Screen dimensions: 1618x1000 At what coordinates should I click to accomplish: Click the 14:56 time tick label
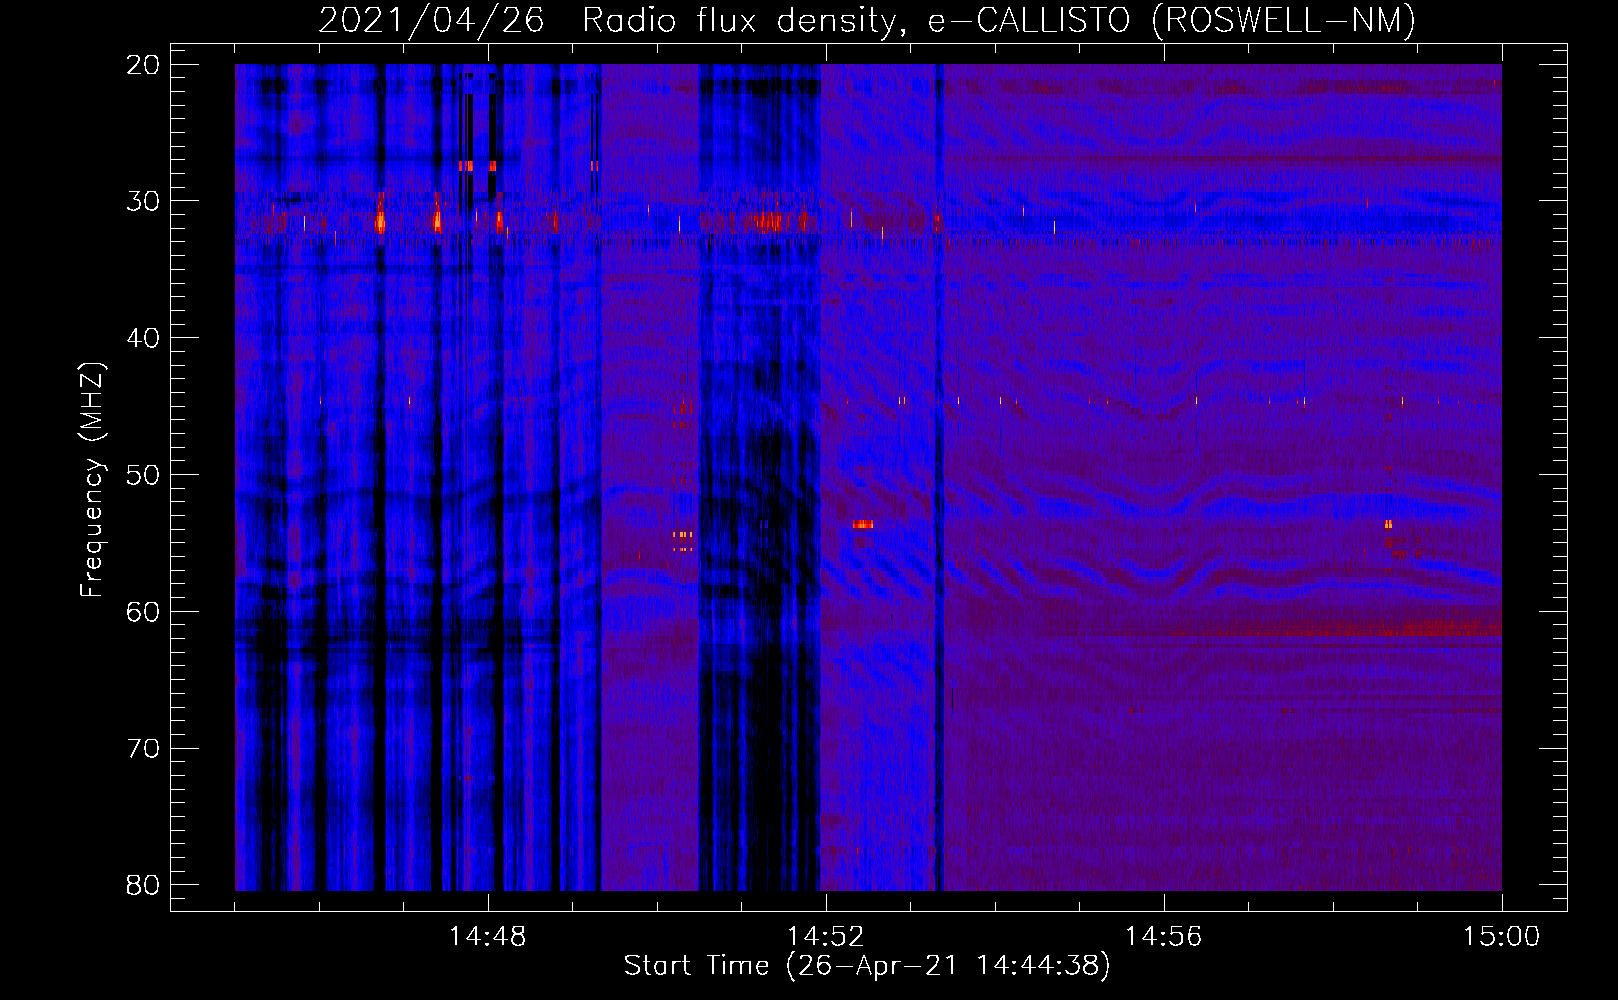(1163, 937)
